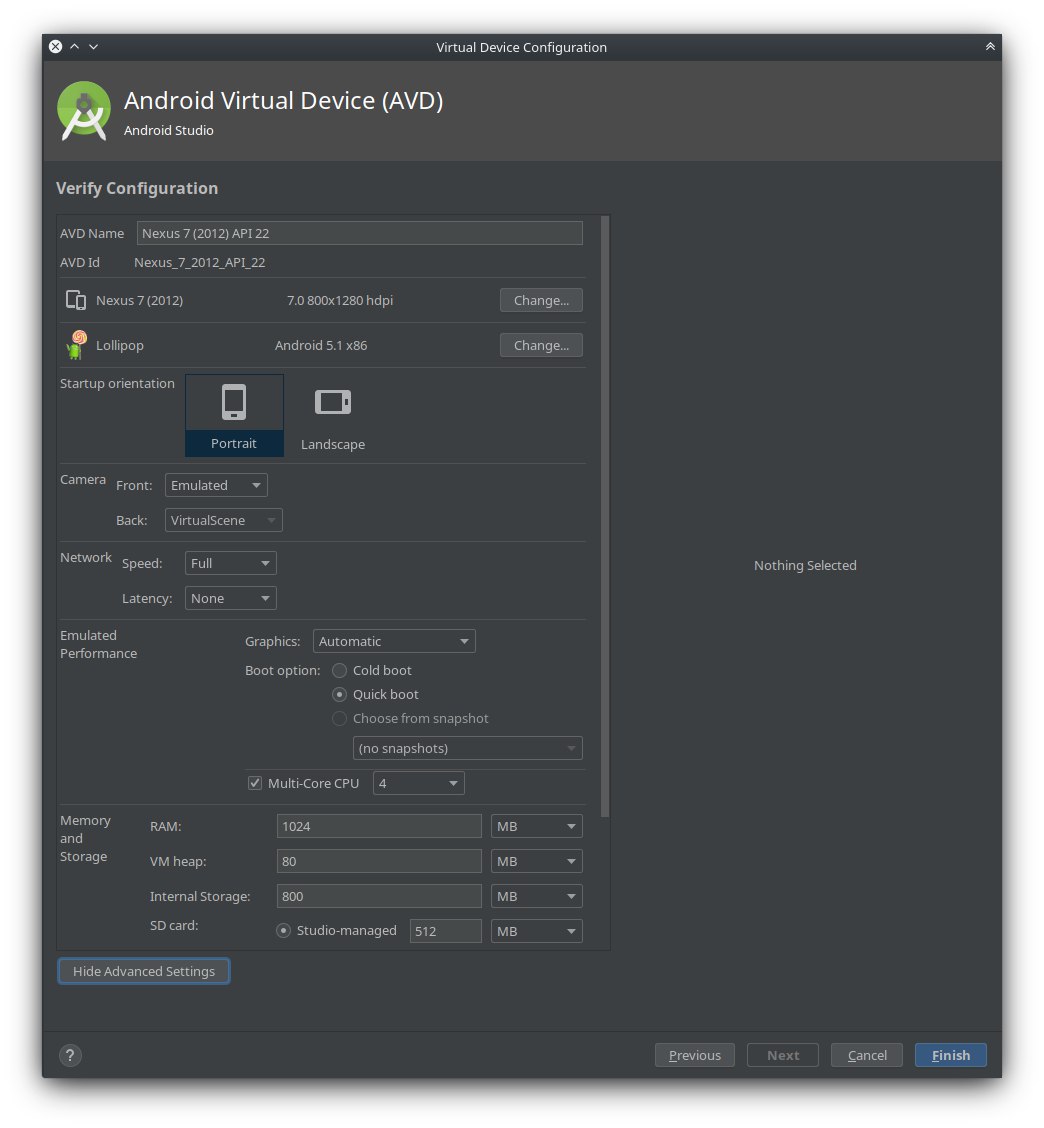Click the 7.0 800x1280 hdpi text
This screenshot has height=1128, width=1044.
(340, 300)
